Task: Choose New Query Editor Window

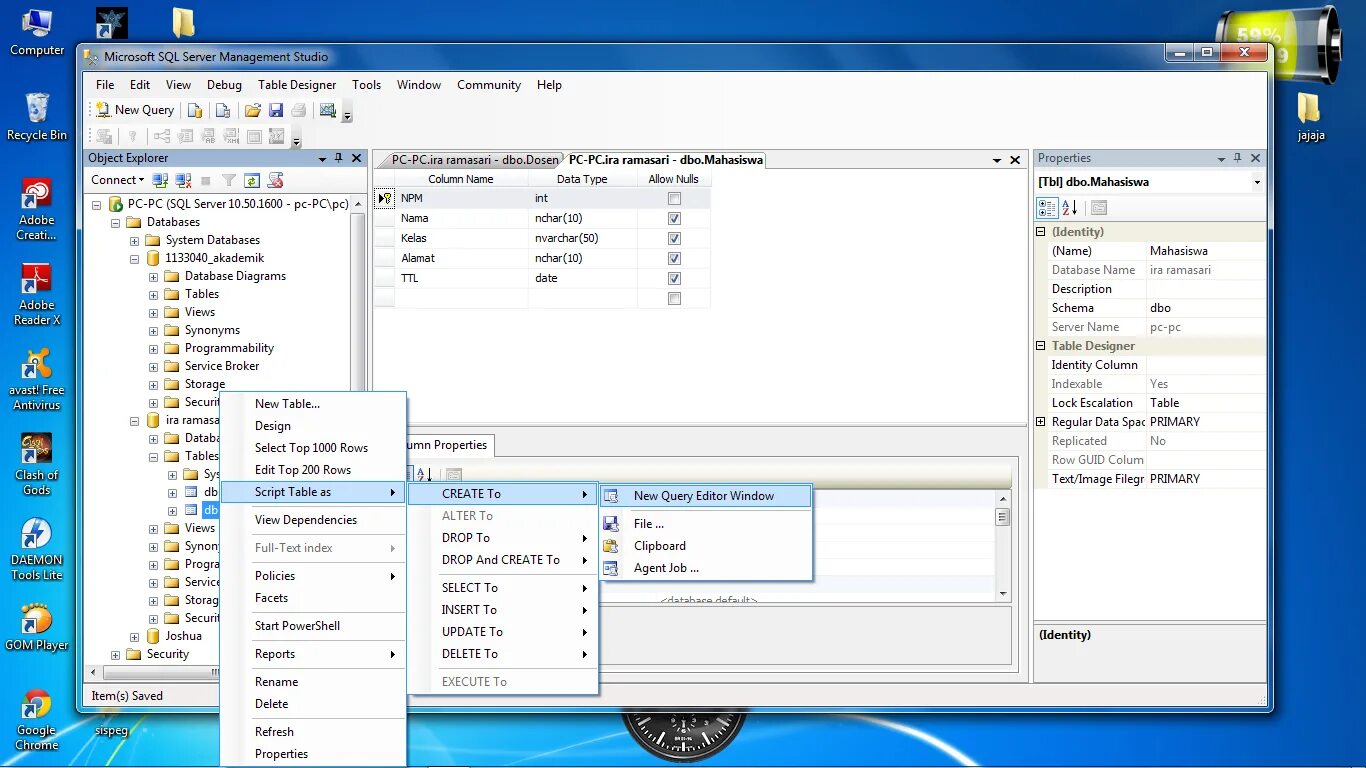Action: (x=705, y=496)
